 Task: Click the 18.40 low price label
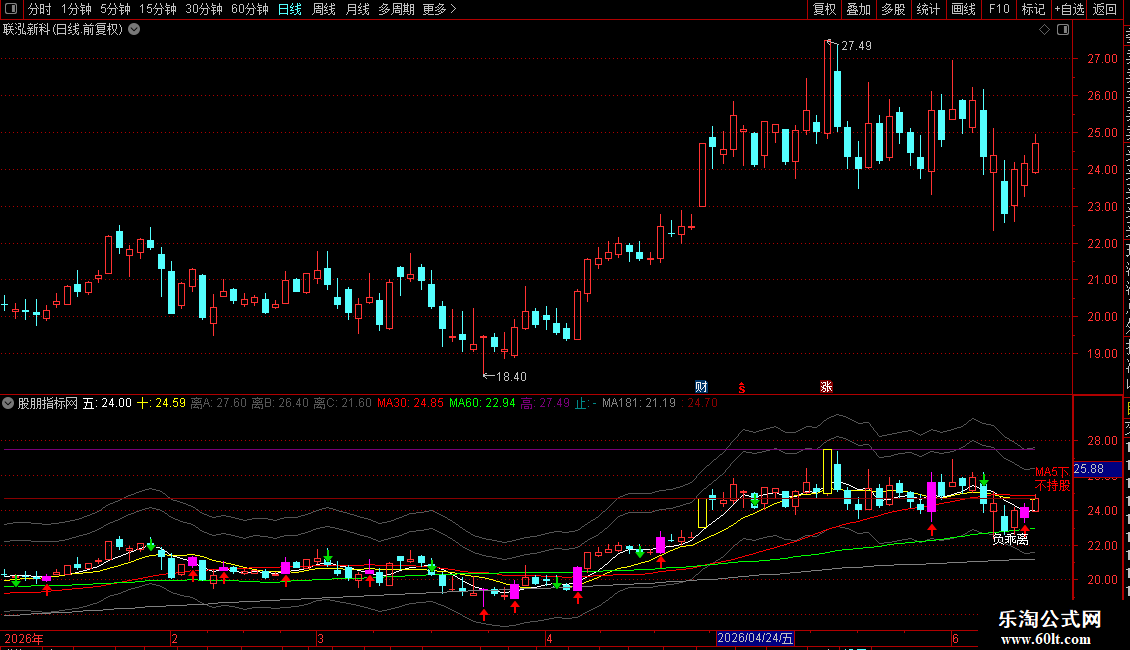(511, 376)
